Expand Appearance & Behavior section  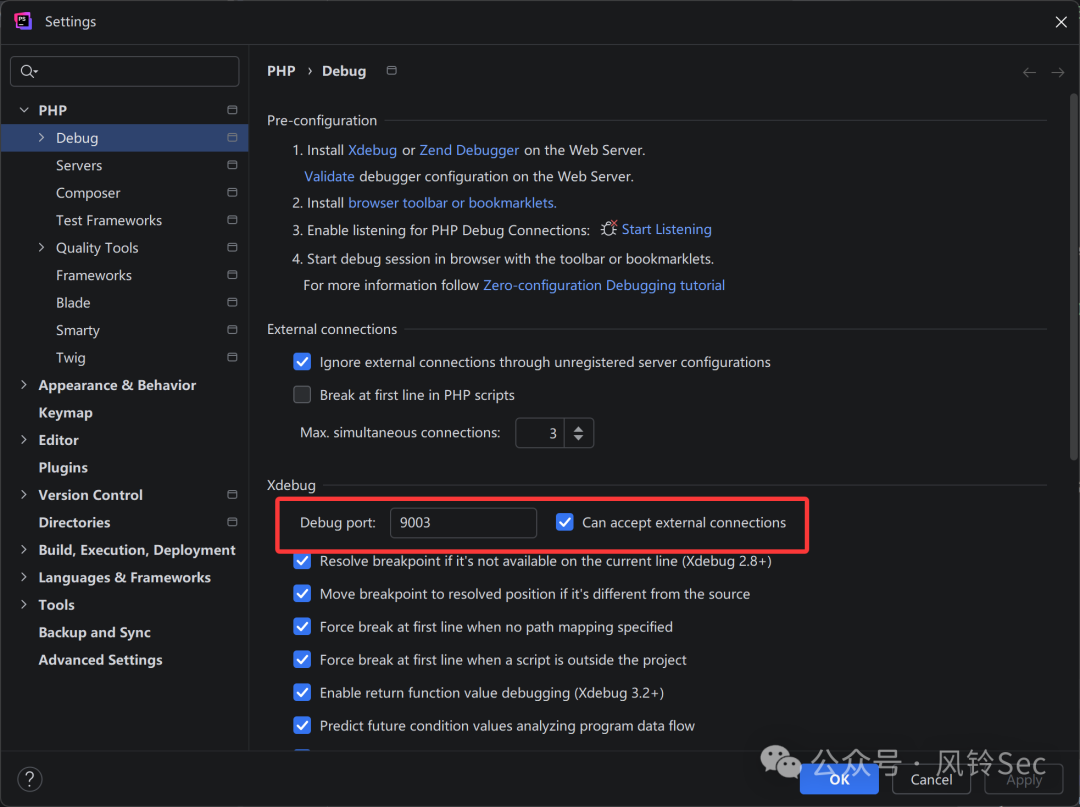[x=24, y=385]
